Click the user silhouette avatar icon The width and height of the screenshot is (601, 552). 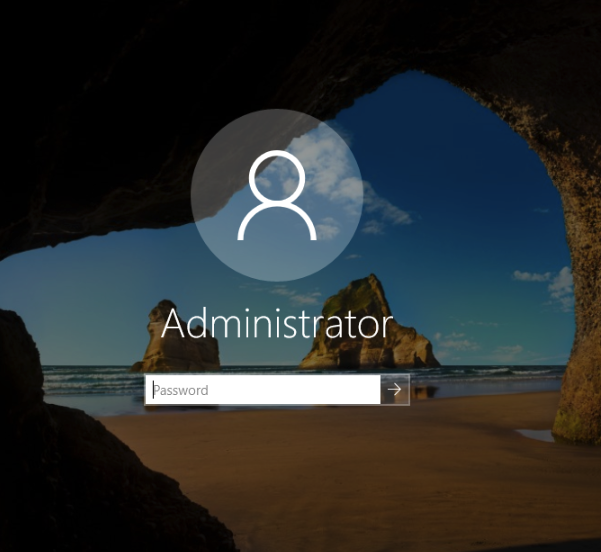coord(276,196)
